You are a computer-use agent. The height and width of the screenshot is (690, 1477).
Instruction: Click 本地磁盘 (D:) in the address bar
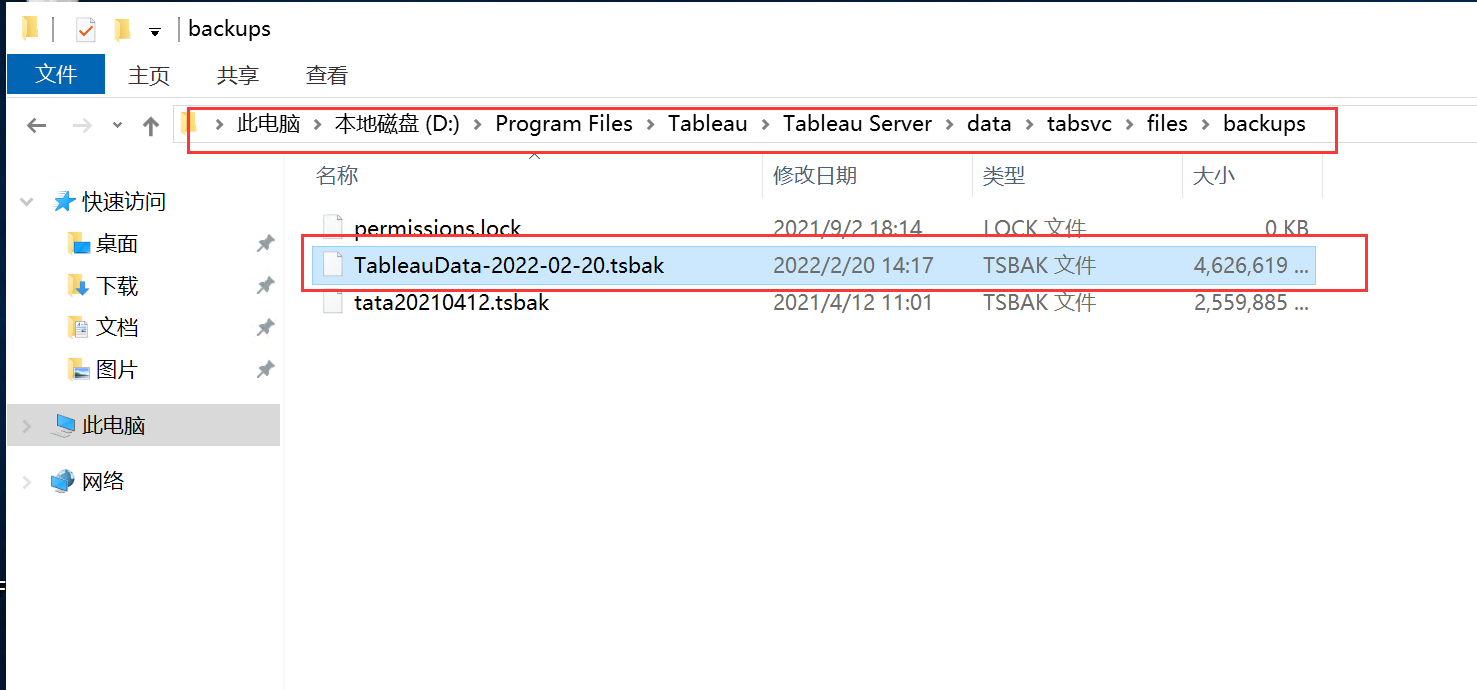397,124
